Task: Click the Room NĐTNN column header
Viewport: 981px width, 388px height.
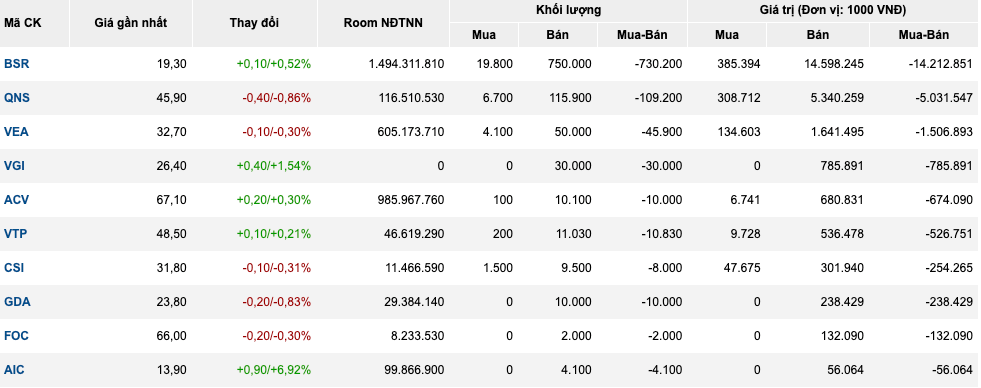Action: tap(383, 23)
